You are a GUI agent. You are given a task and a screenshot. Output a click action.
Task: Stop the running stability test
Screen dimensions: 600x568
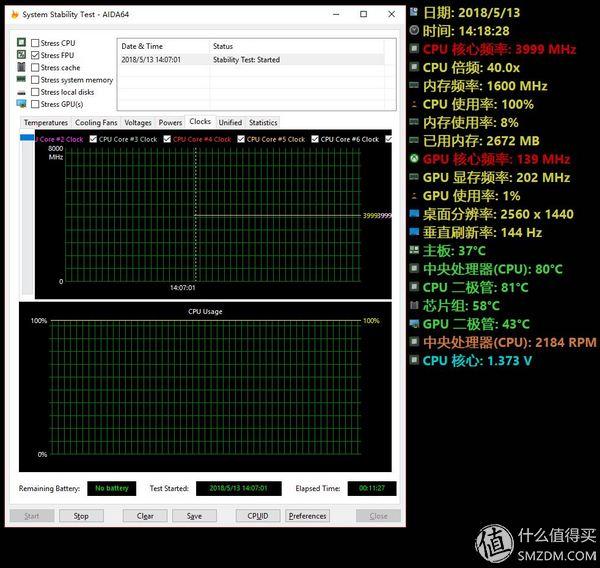pyautogui.click(x=81, y=516)
